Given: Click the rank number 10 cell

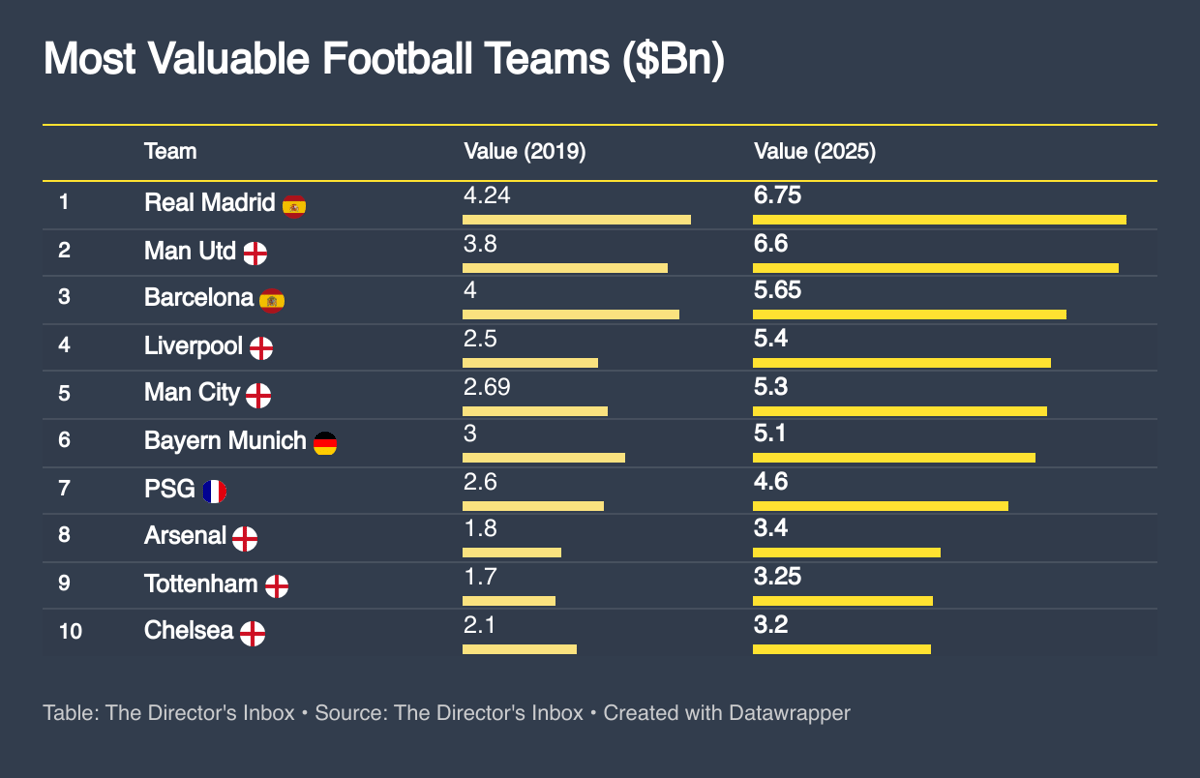Looking at the screenshot, I should [x=70, y=632].
